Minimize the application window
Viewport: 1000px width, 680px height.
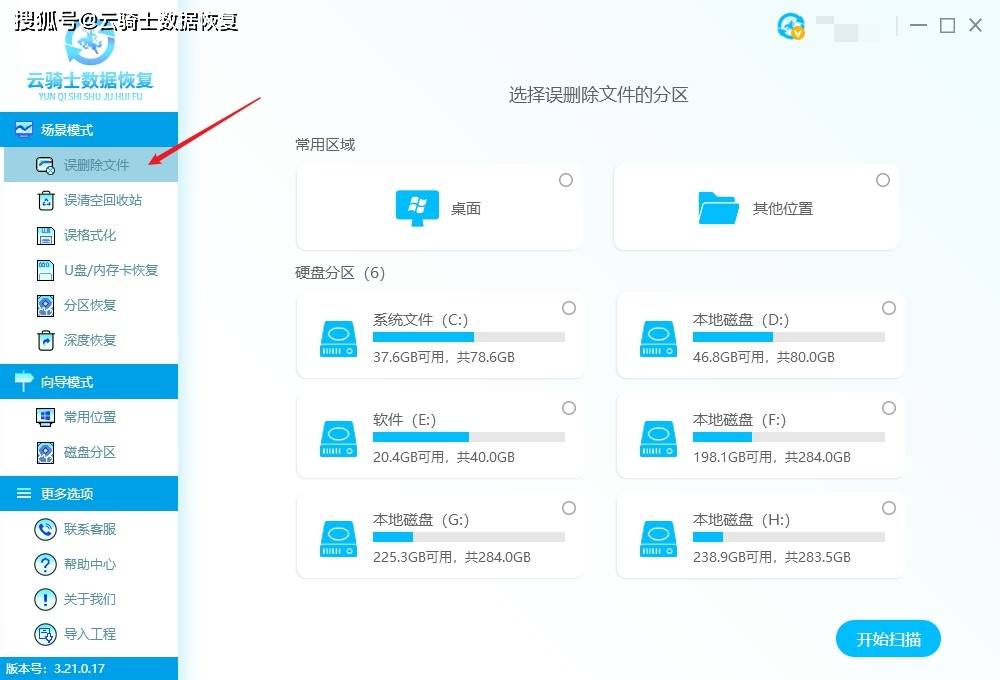coord(918,26)
